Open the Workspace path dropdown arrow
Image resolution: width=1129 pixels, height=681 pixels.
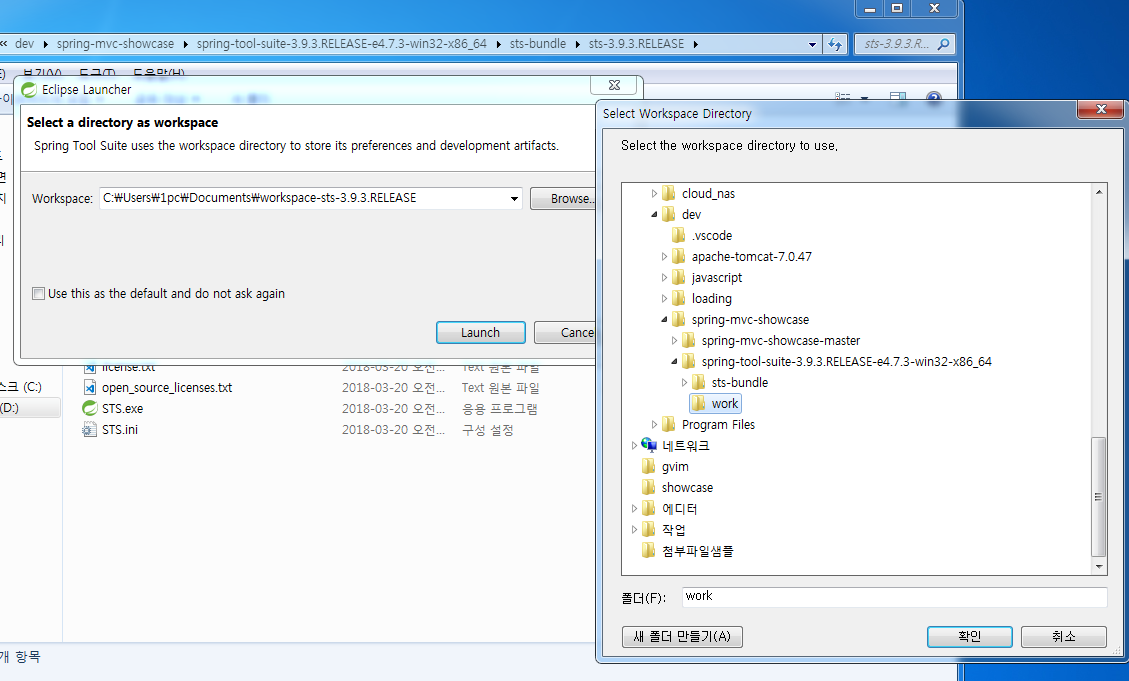[x=514, y=199]
